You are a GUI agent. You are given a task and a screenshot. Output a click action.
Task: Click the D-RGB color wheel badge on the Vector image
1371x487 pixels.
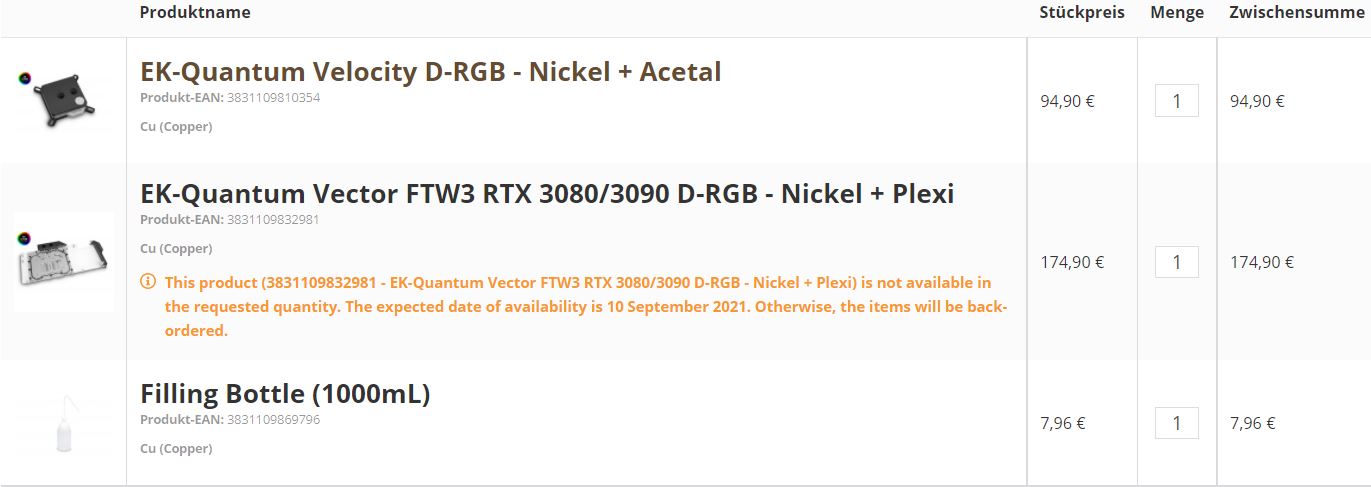tap(24, 239)
